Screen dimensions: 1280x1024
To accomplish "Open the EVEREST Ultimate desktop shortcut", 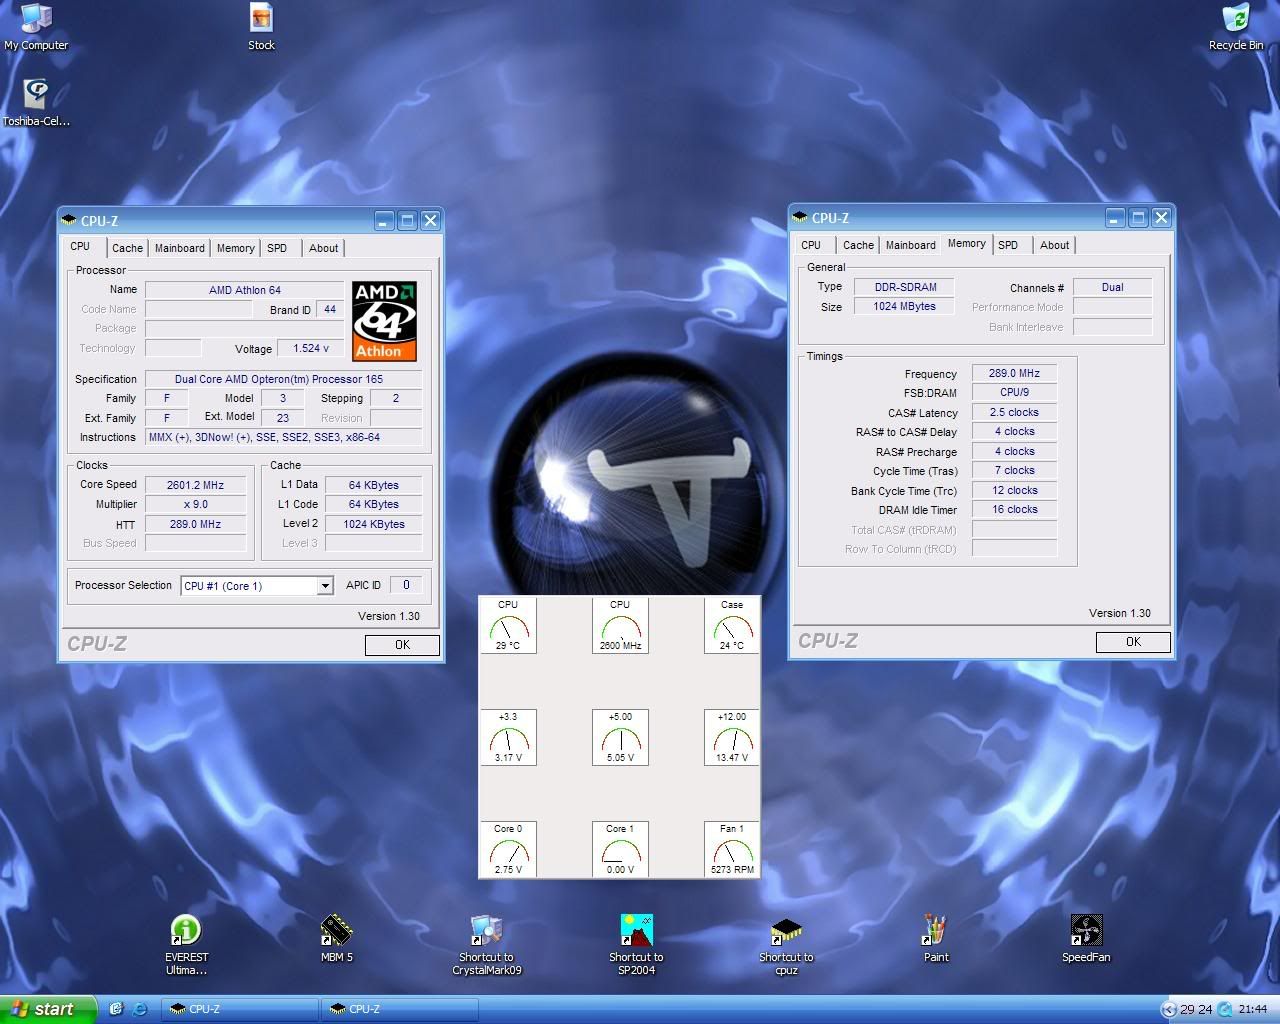I will [186, 932].
